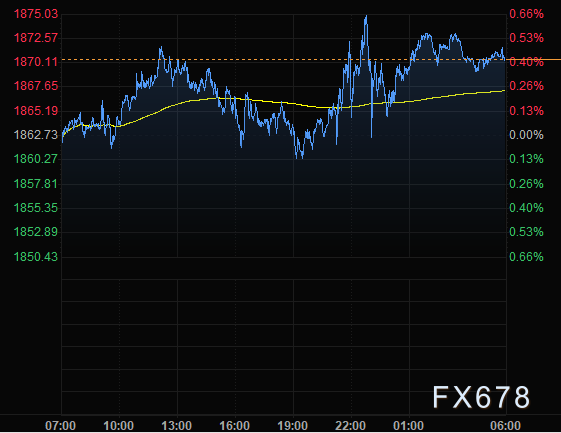The width and height of the screenshot is (561, 433).
Task: Click the 1862.73 baseline price label
Action: click(36, 135)
